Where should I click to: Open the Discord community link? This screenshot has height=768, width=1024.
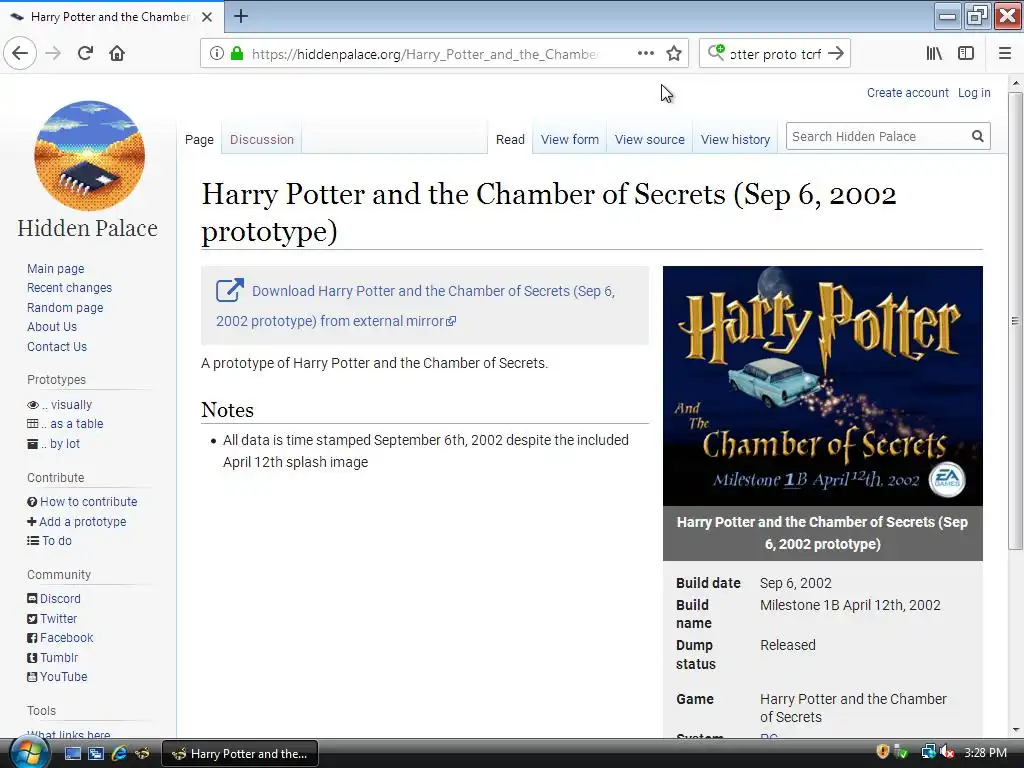tap(60, 599)
